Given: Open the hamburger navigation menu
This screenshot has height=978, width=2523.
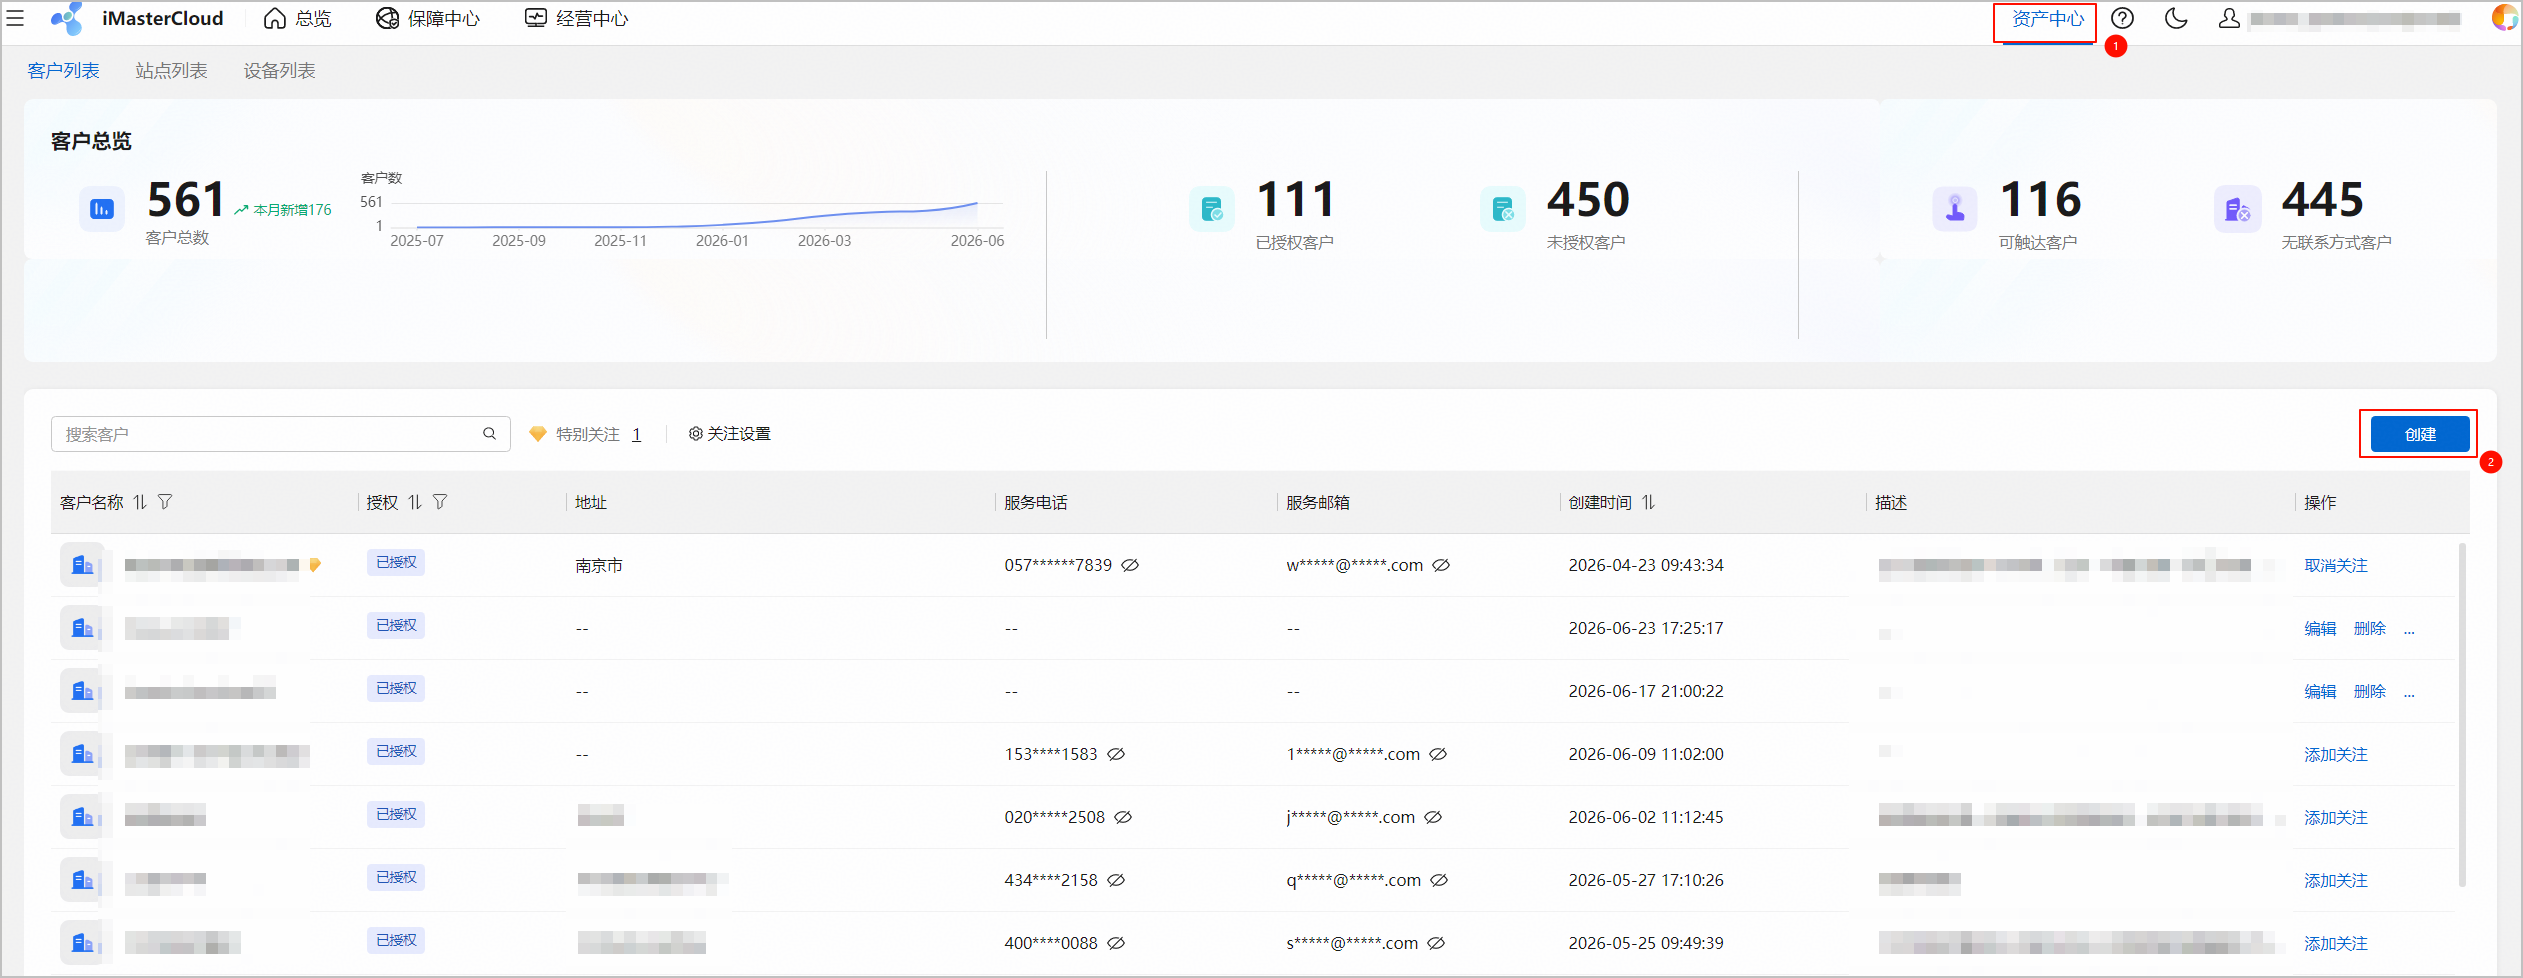Looking at the screenshot, I should tap(15, 19).
